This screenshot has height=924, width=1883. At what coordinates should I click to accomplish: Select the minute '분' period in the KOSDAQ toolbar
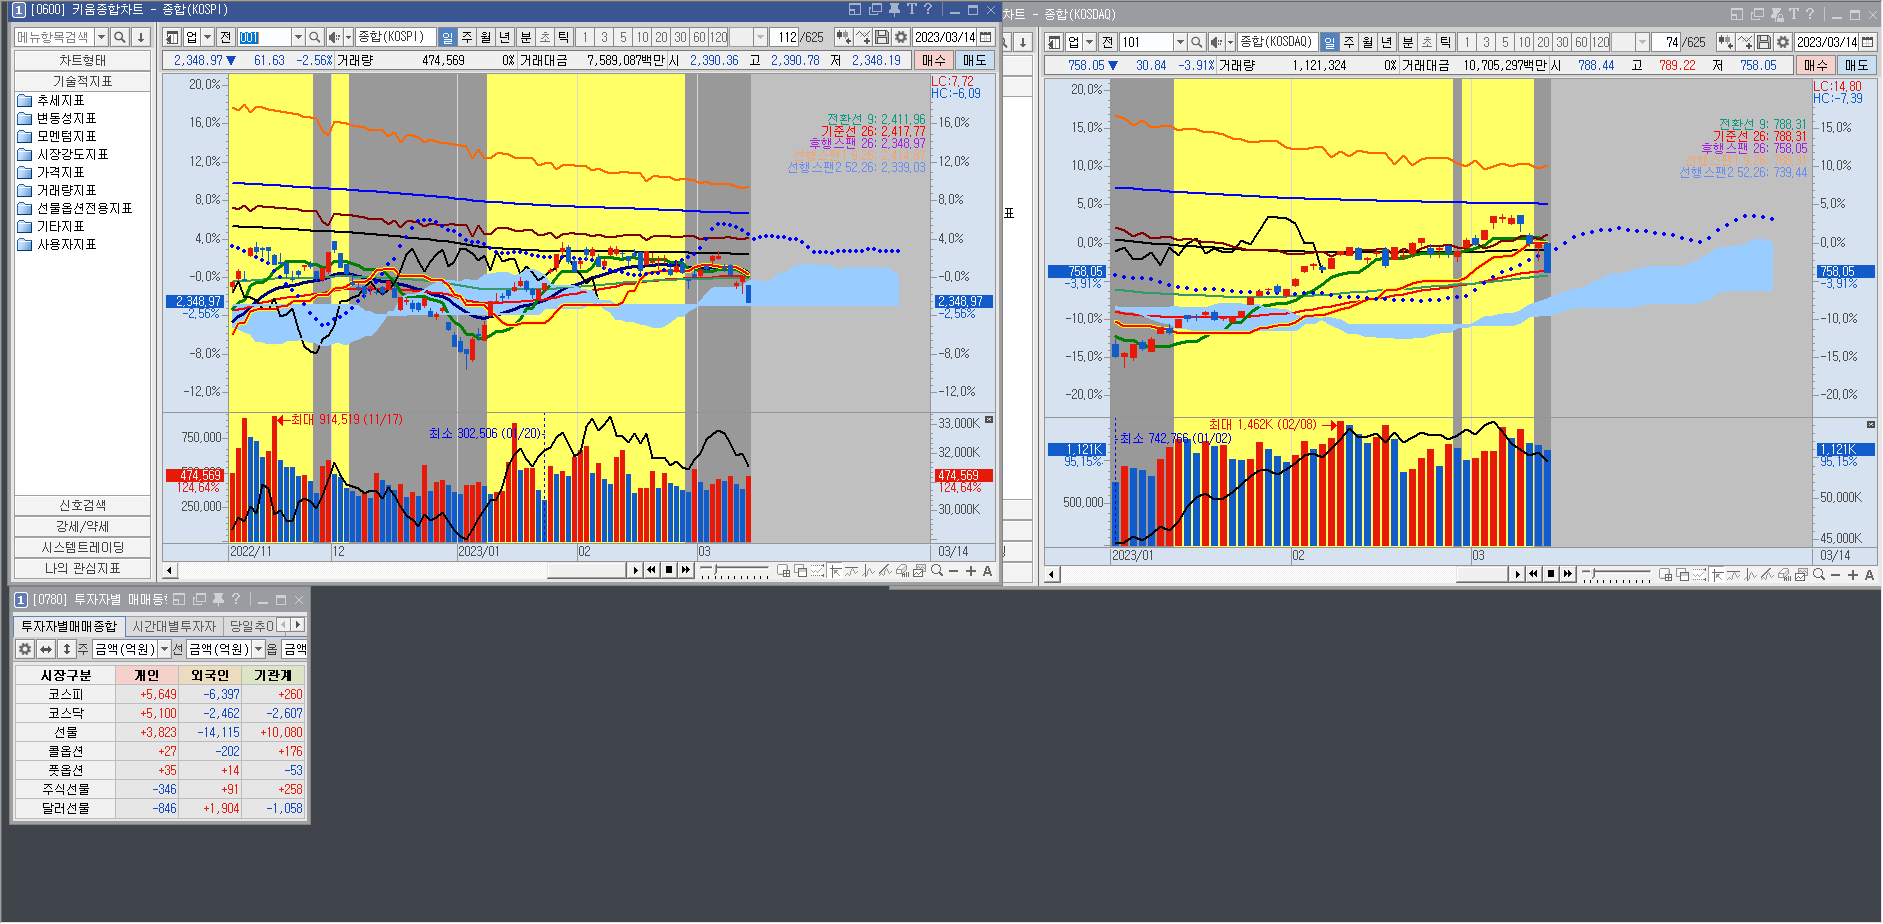pyautogui.click(x=1408, y=42)
